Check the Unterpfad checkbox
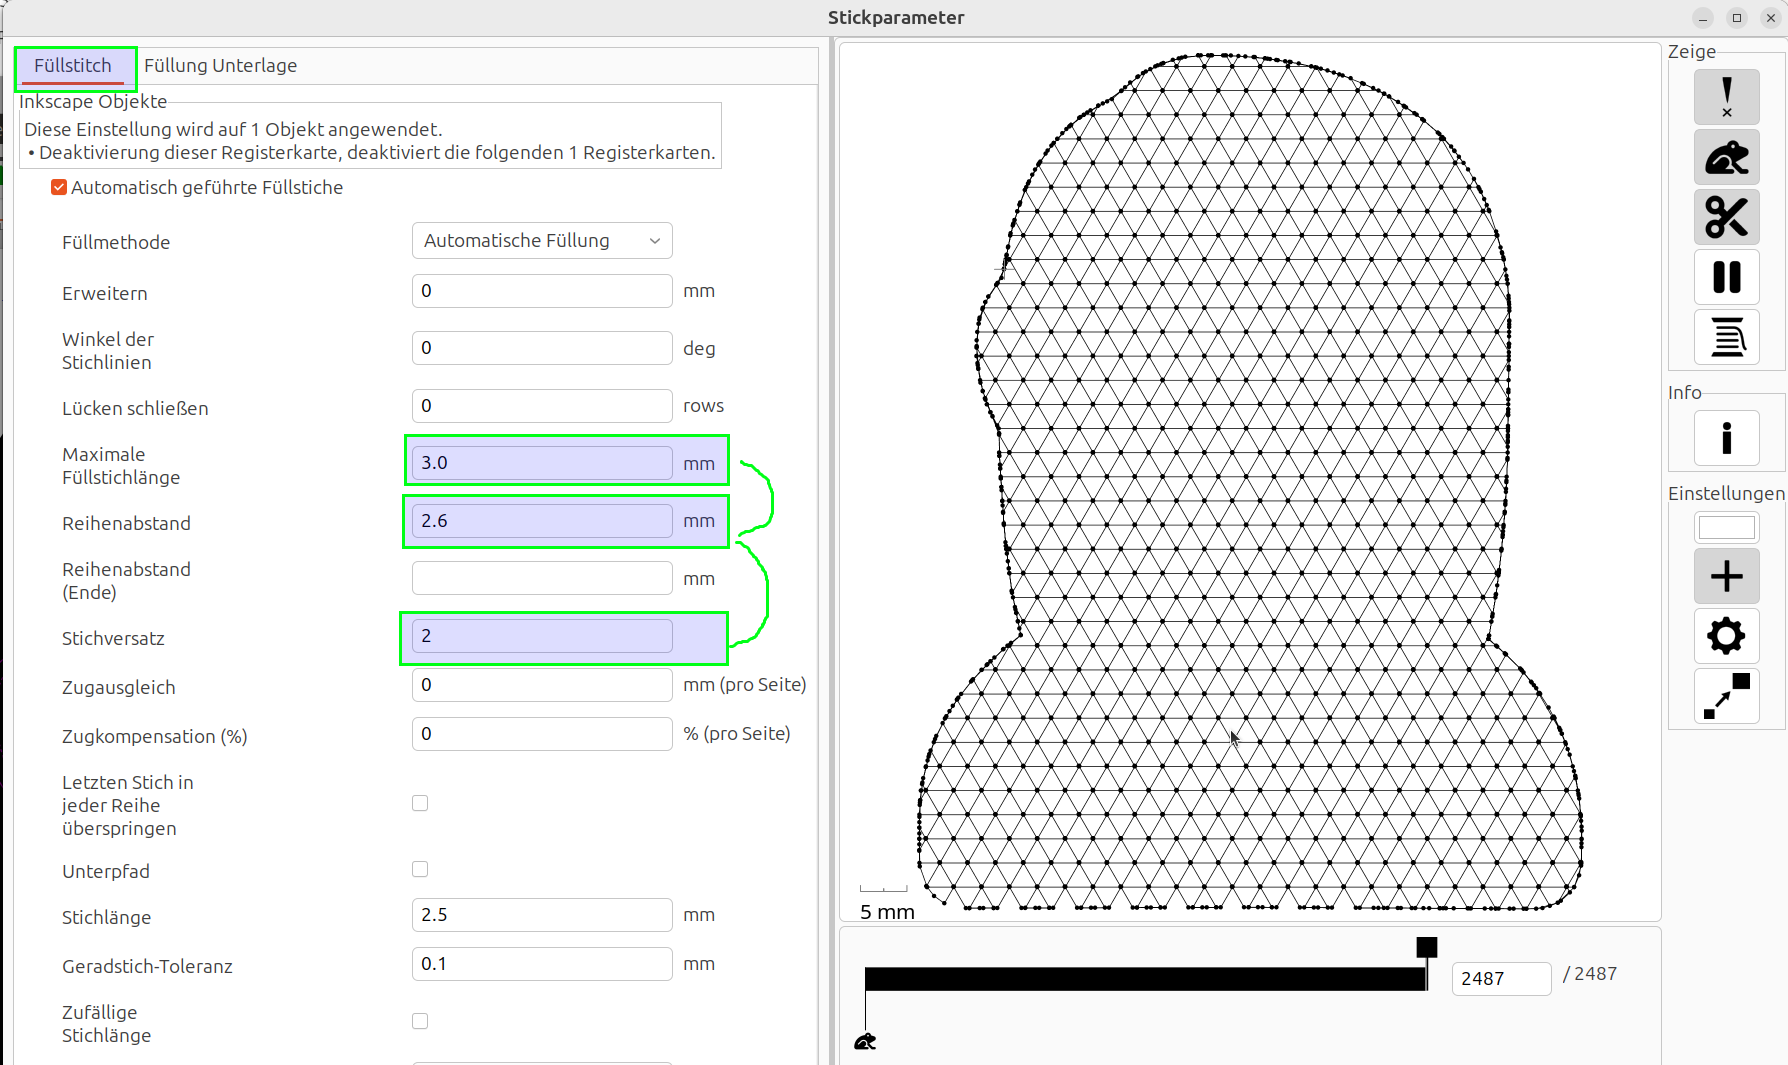This screenshot has height=1065, width=1788. (420, 870)
